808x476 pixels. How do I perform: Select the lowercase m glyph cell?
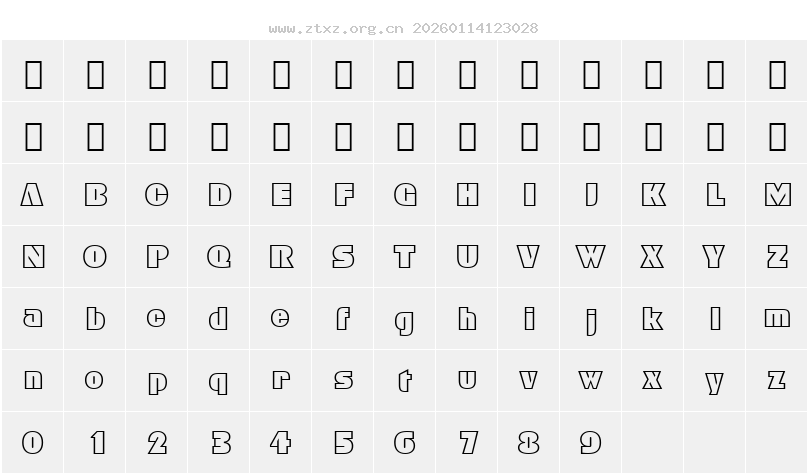click(777, 319)
